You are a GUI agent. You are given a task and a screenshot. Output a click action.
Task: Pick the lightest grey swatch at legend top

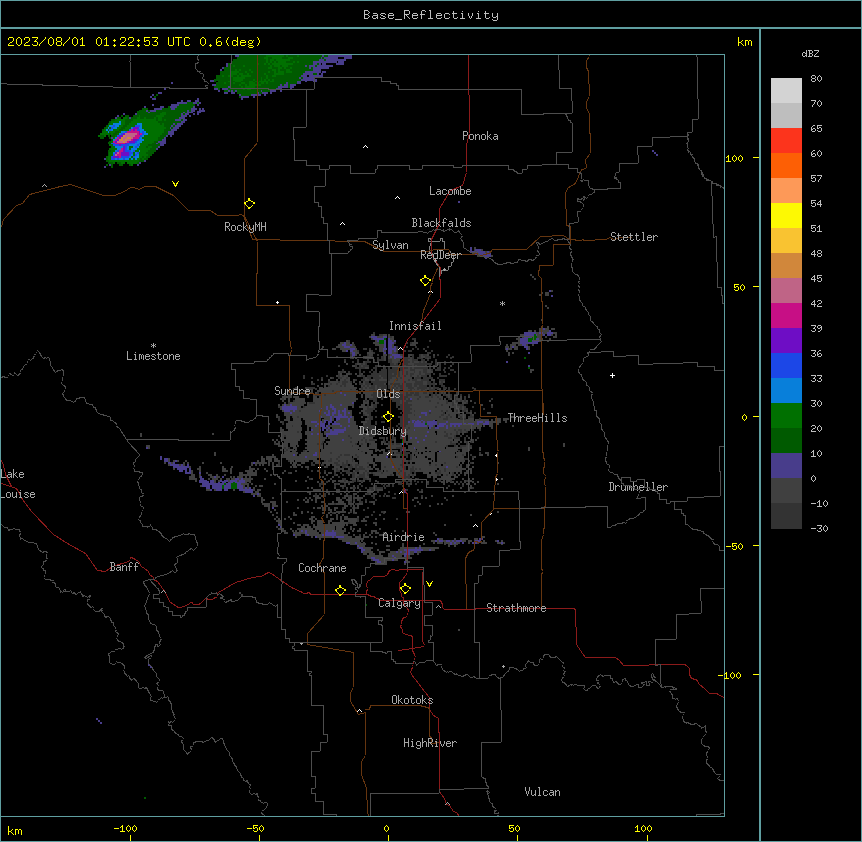click(786, 90)
